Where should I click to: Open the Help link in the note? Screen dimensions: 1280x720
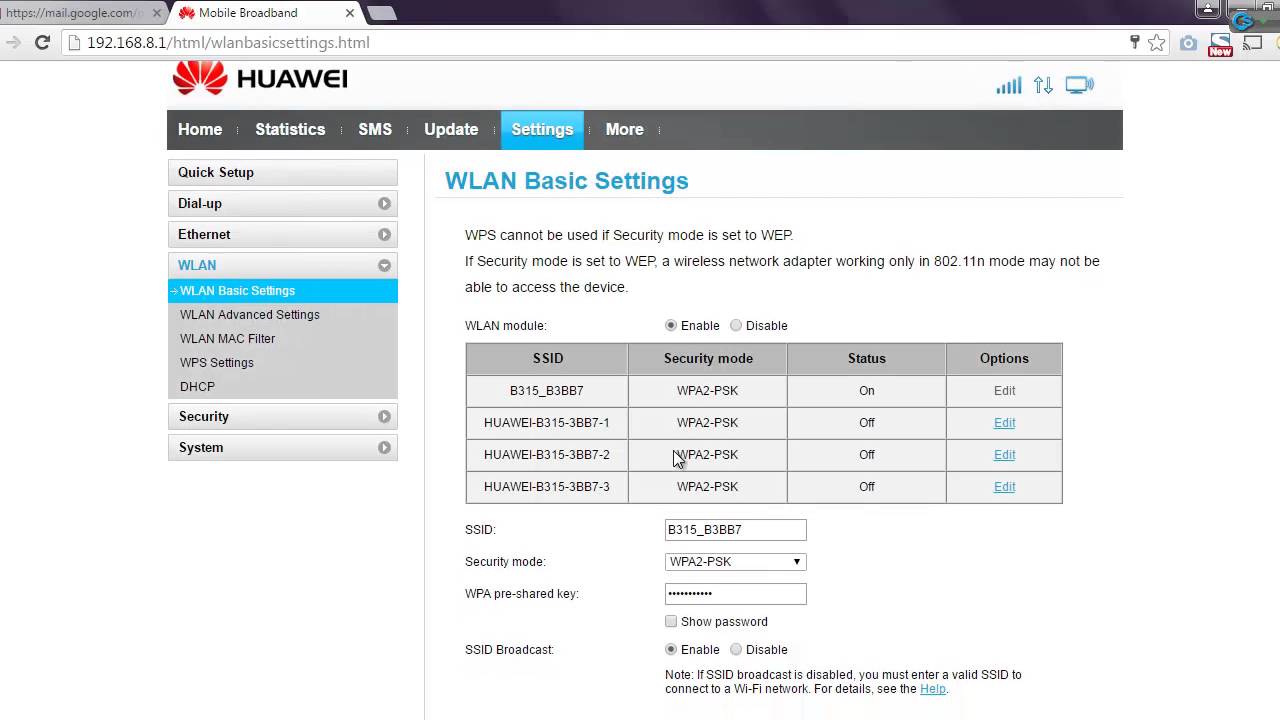932,689
